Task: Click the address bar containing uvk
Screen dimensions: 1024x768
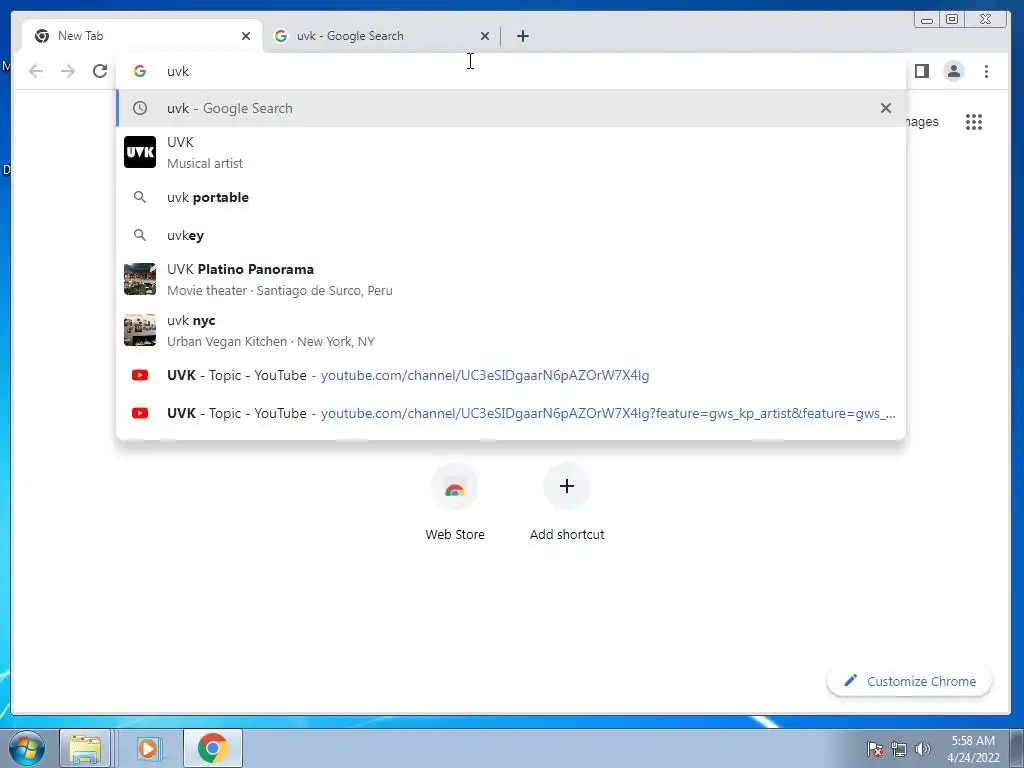Action: tap(511, 71)
